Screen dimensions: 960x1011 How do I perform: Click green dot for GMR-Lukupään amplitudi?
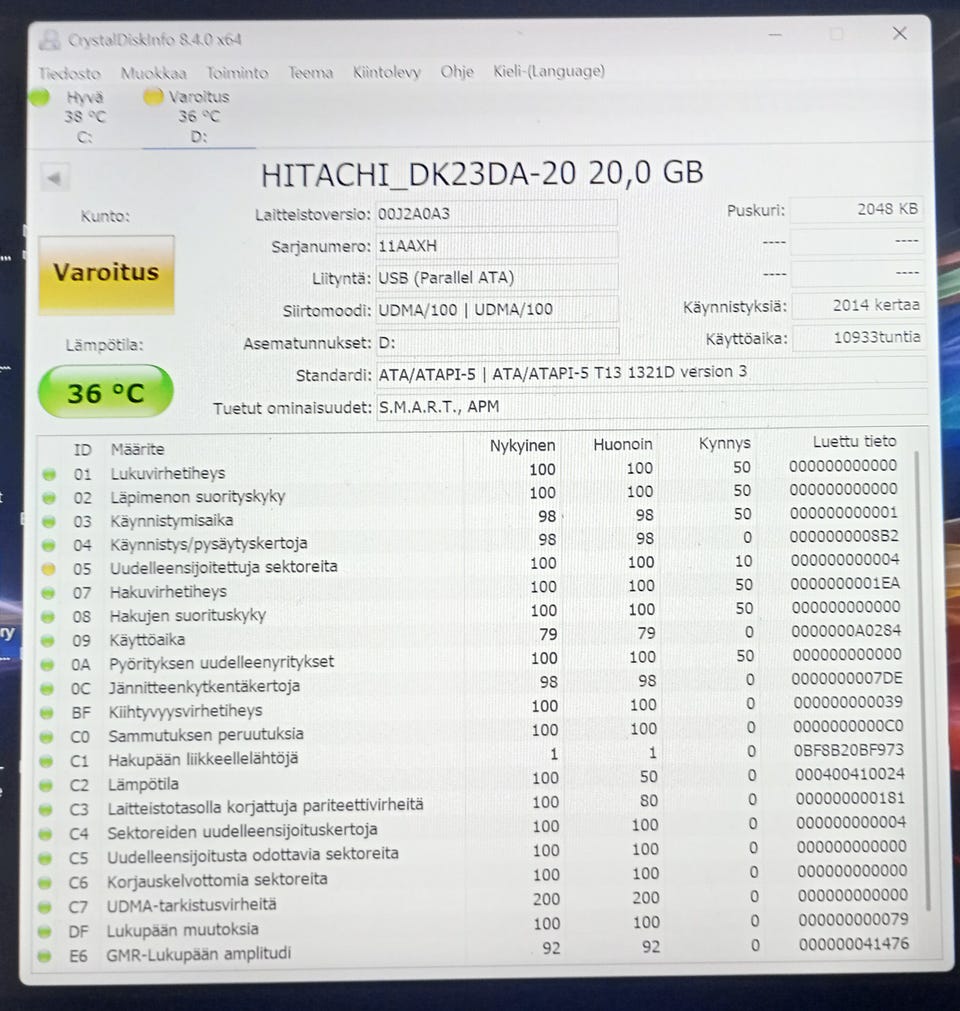click(x=44, y=956)
